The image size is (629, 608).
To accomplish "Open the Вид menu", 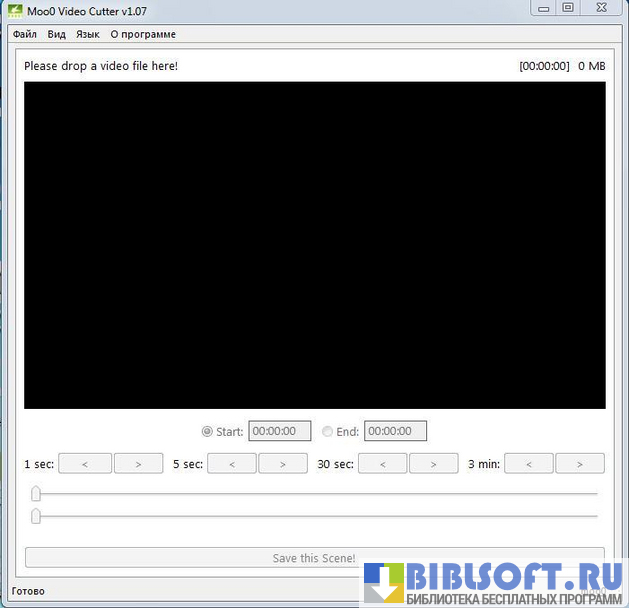I will tap(57, 34).
